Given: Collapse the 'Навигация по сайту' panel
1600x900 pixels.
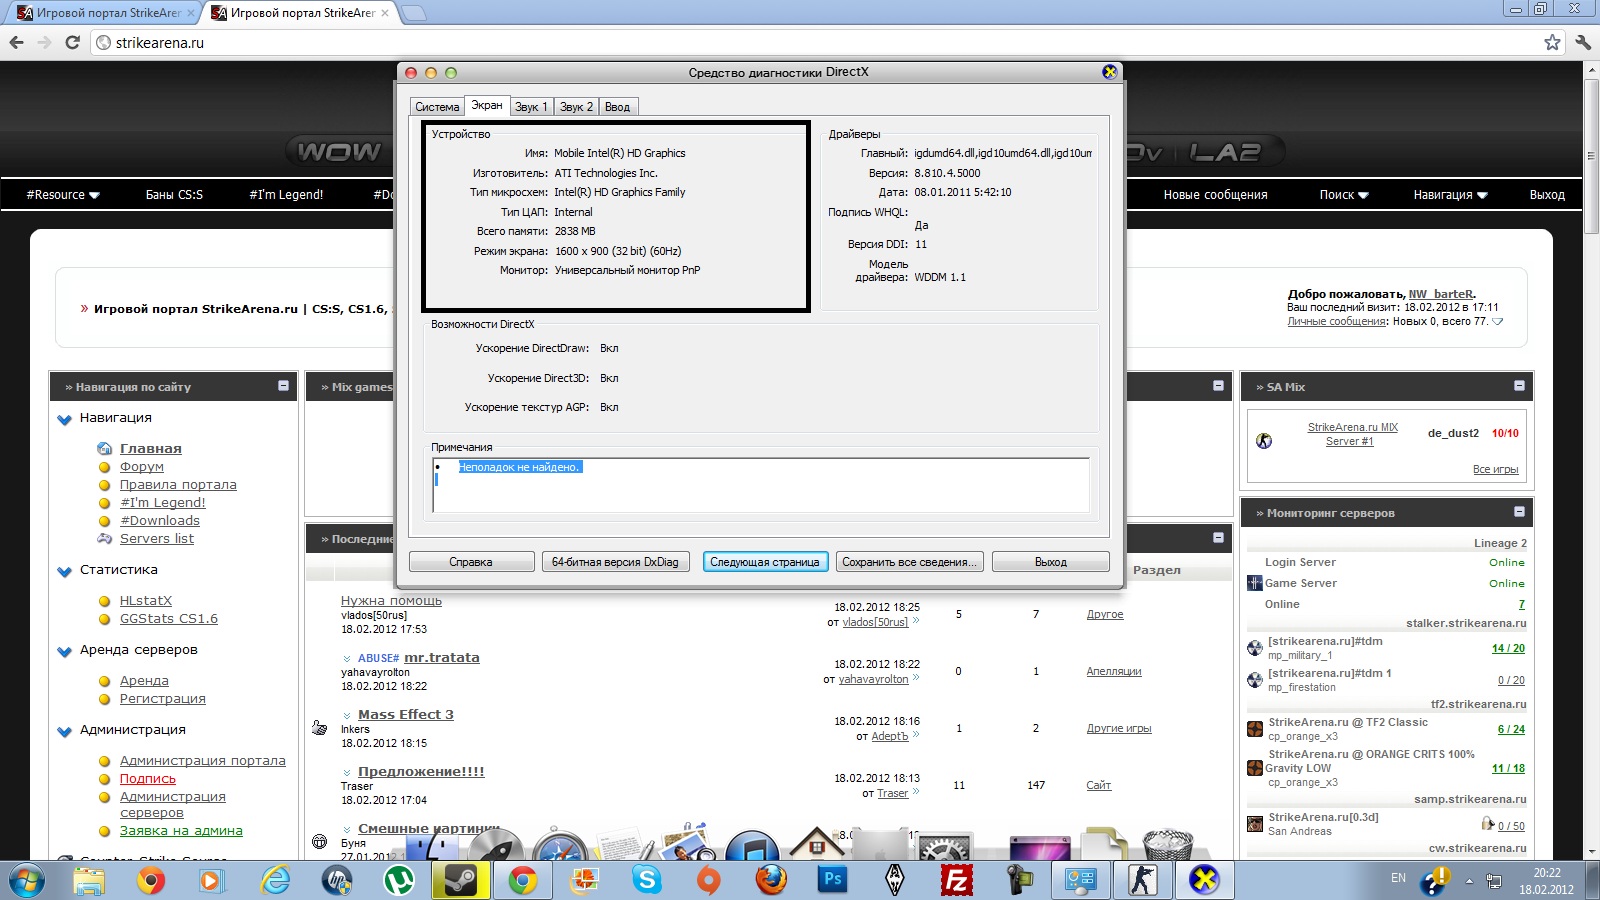Looking at the screenshot, I should 283,385.
